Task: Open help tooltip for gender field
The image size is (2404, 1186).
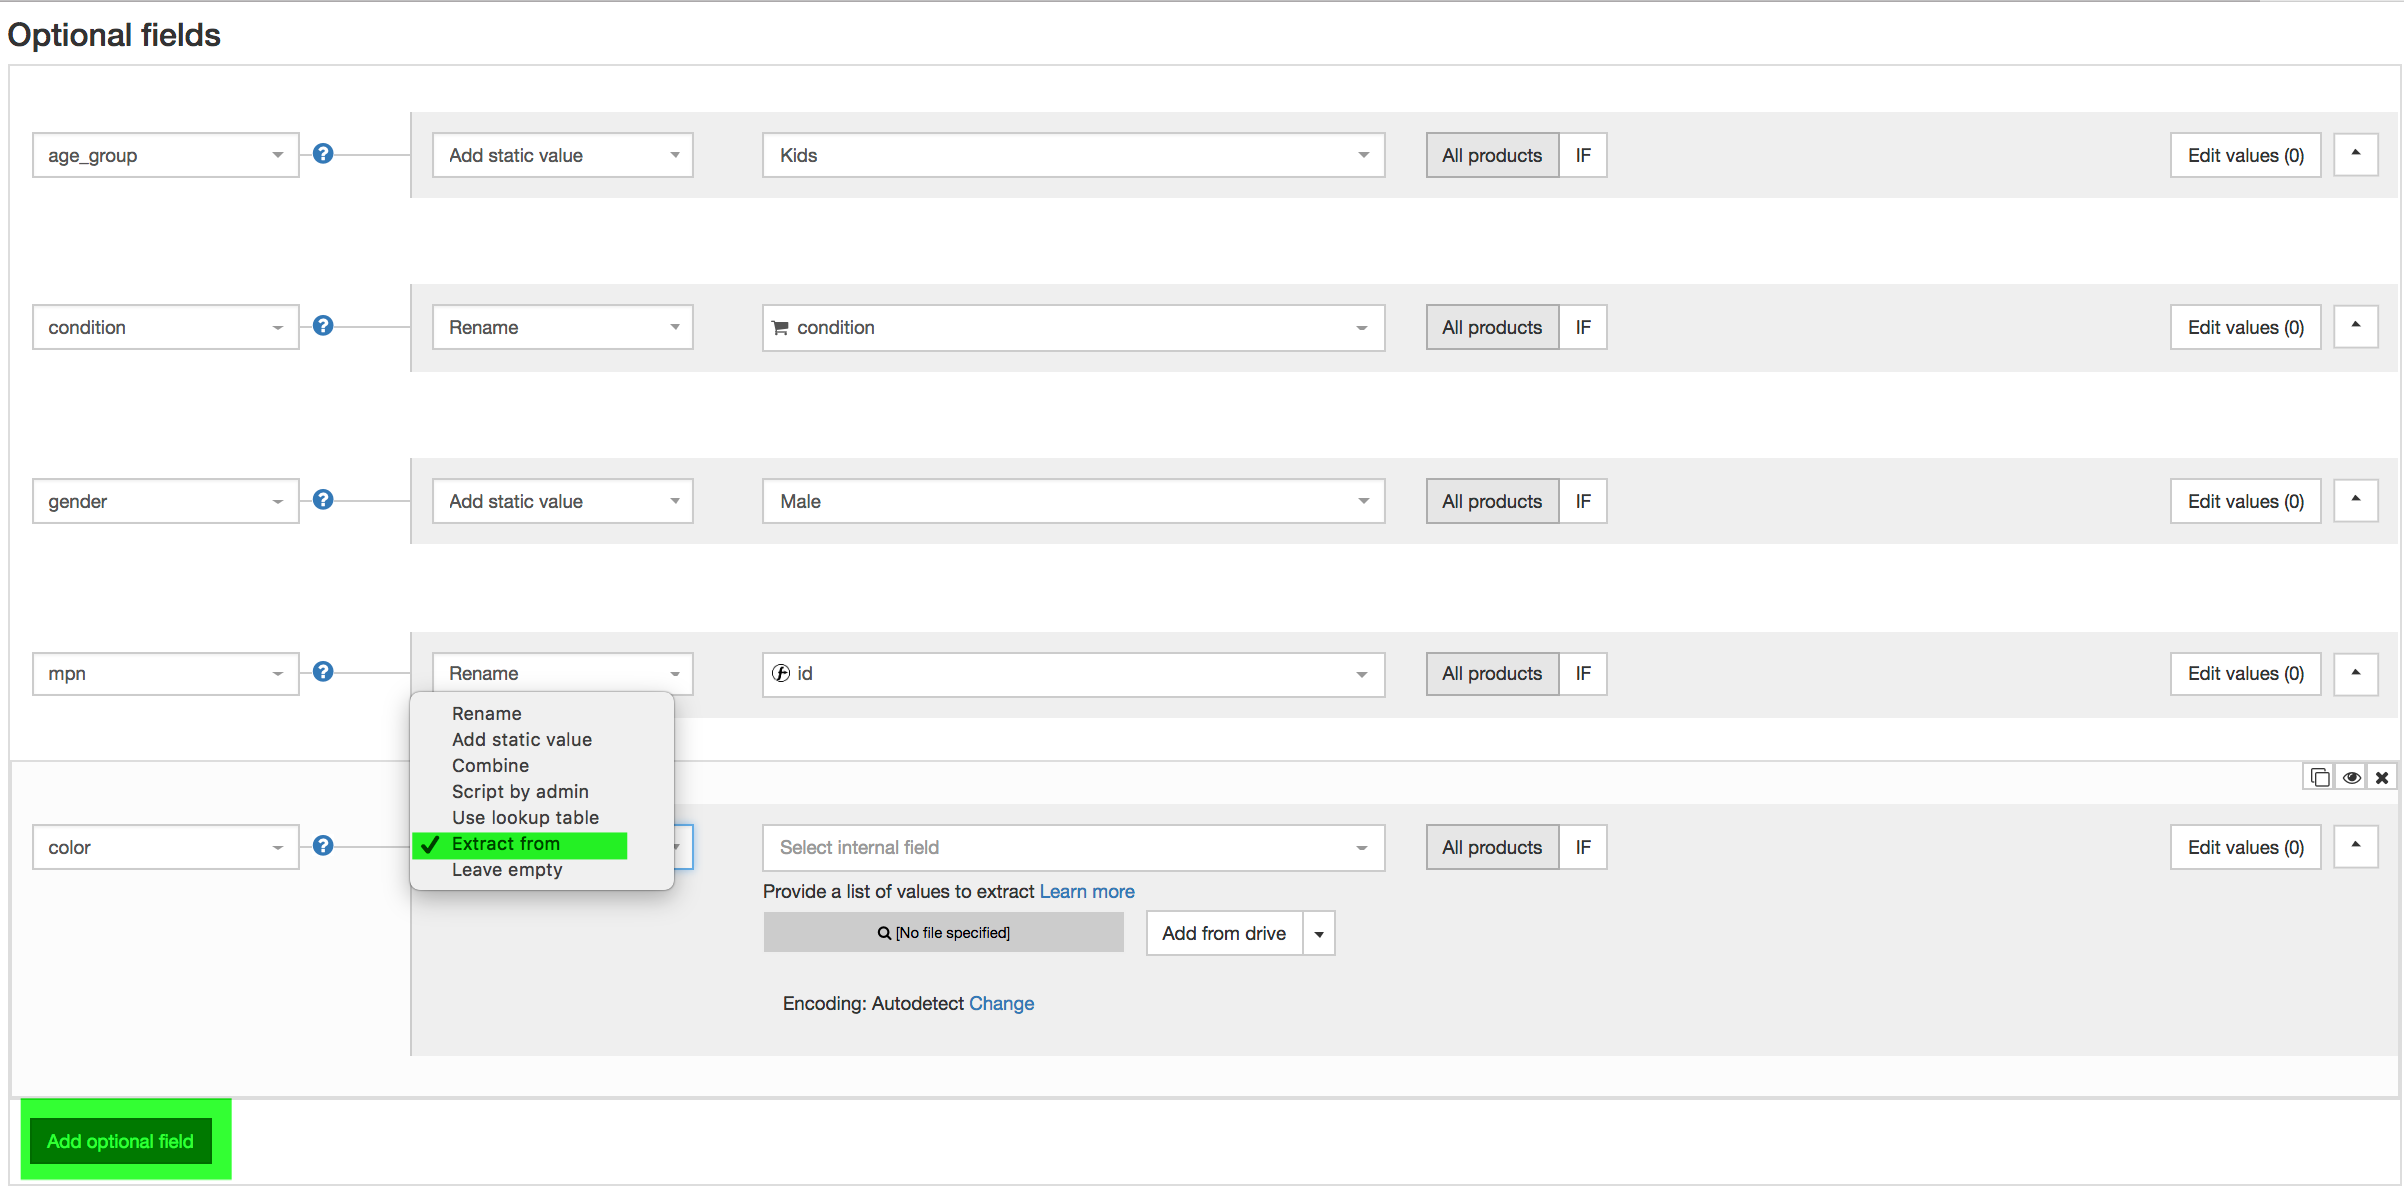Action: click(322, 500)
